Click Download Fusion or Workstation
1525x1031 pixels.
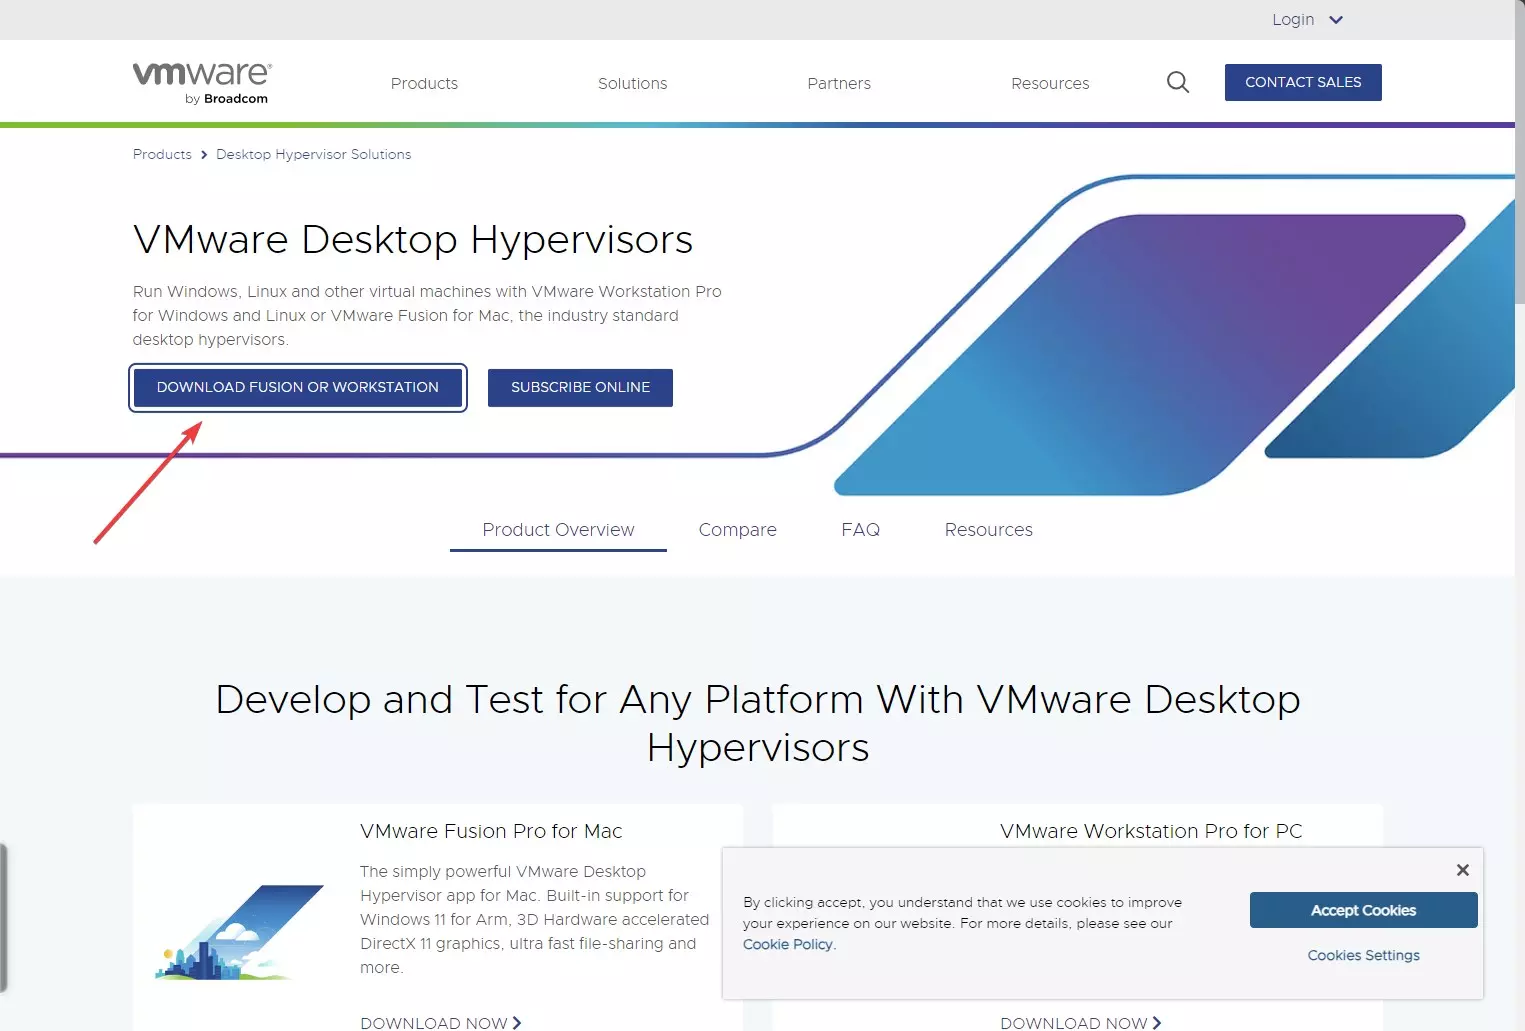[297, 387]
